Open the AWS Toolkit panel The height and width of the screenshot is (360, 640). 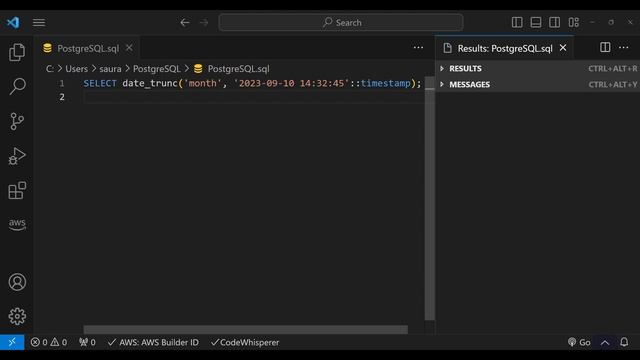tap(17, 224)
